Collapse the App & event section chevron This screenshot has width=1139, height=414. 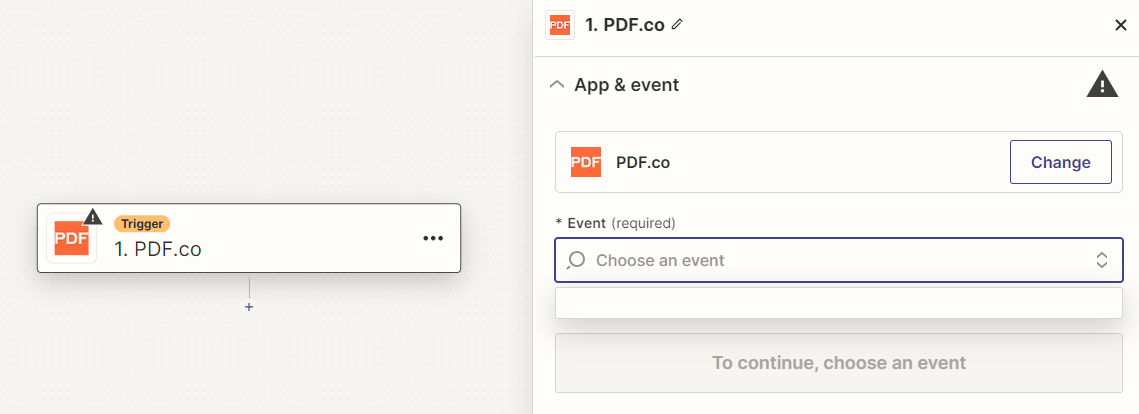(557, 85)
